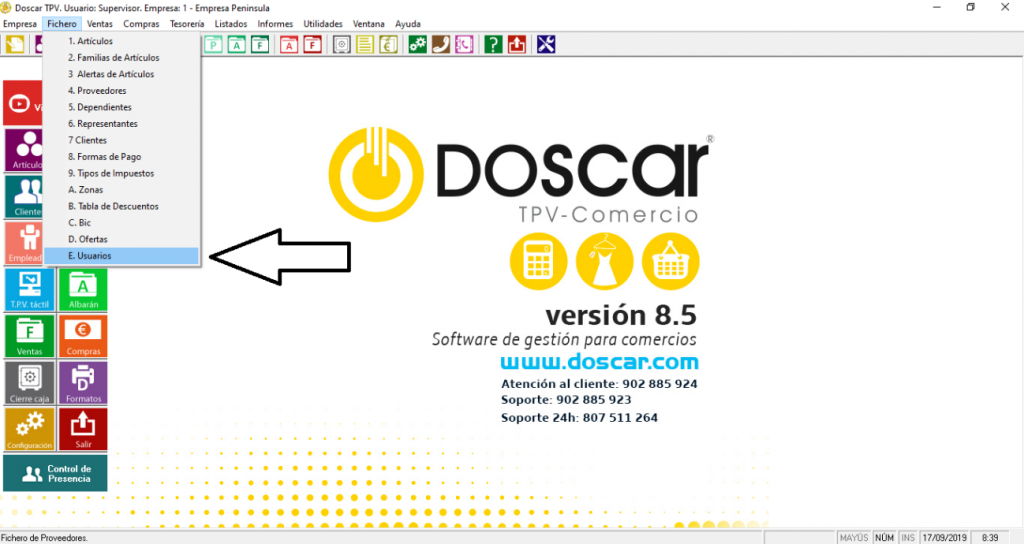The image size is (1024, 544).
Task: Open the Compras sidebar tile
Action: click(83, 336)
